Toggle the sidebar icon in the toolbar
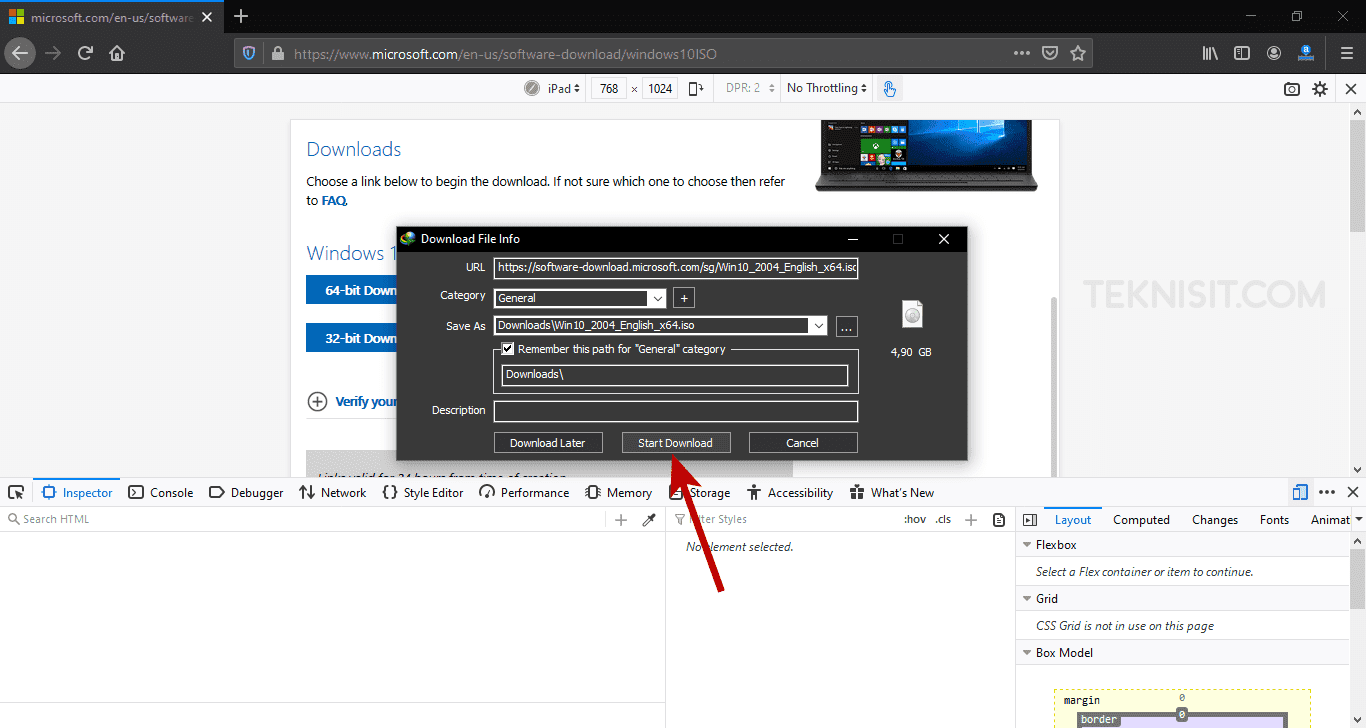The image size is (1366, 728). (x=1242, y=54)
